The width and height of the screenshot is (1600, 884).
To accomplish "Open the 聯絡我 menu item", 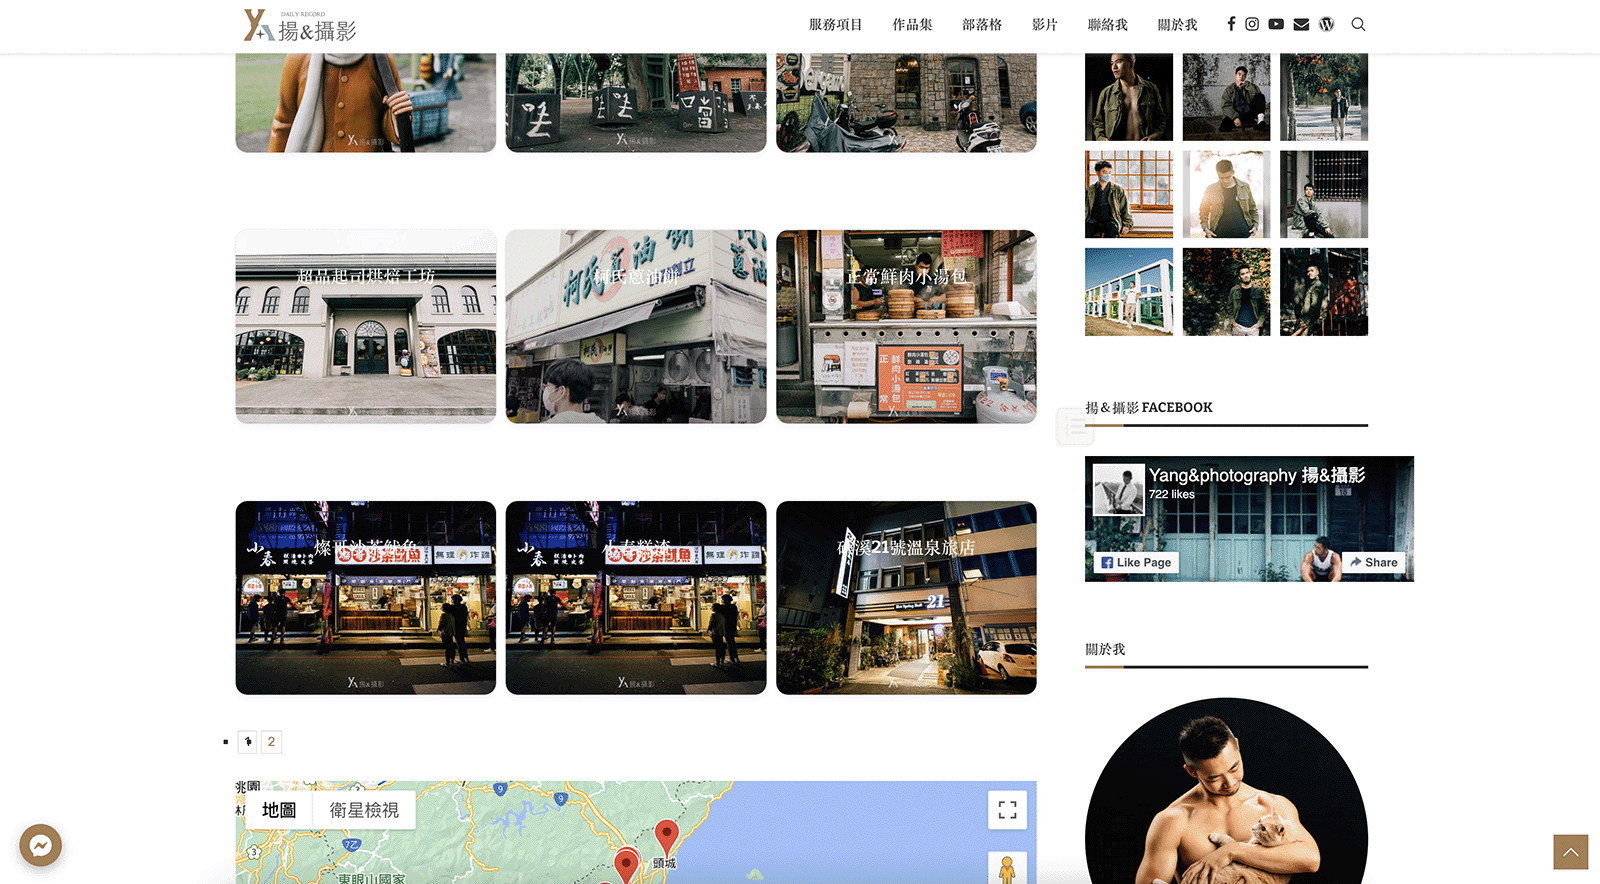I will point(1107,25).
